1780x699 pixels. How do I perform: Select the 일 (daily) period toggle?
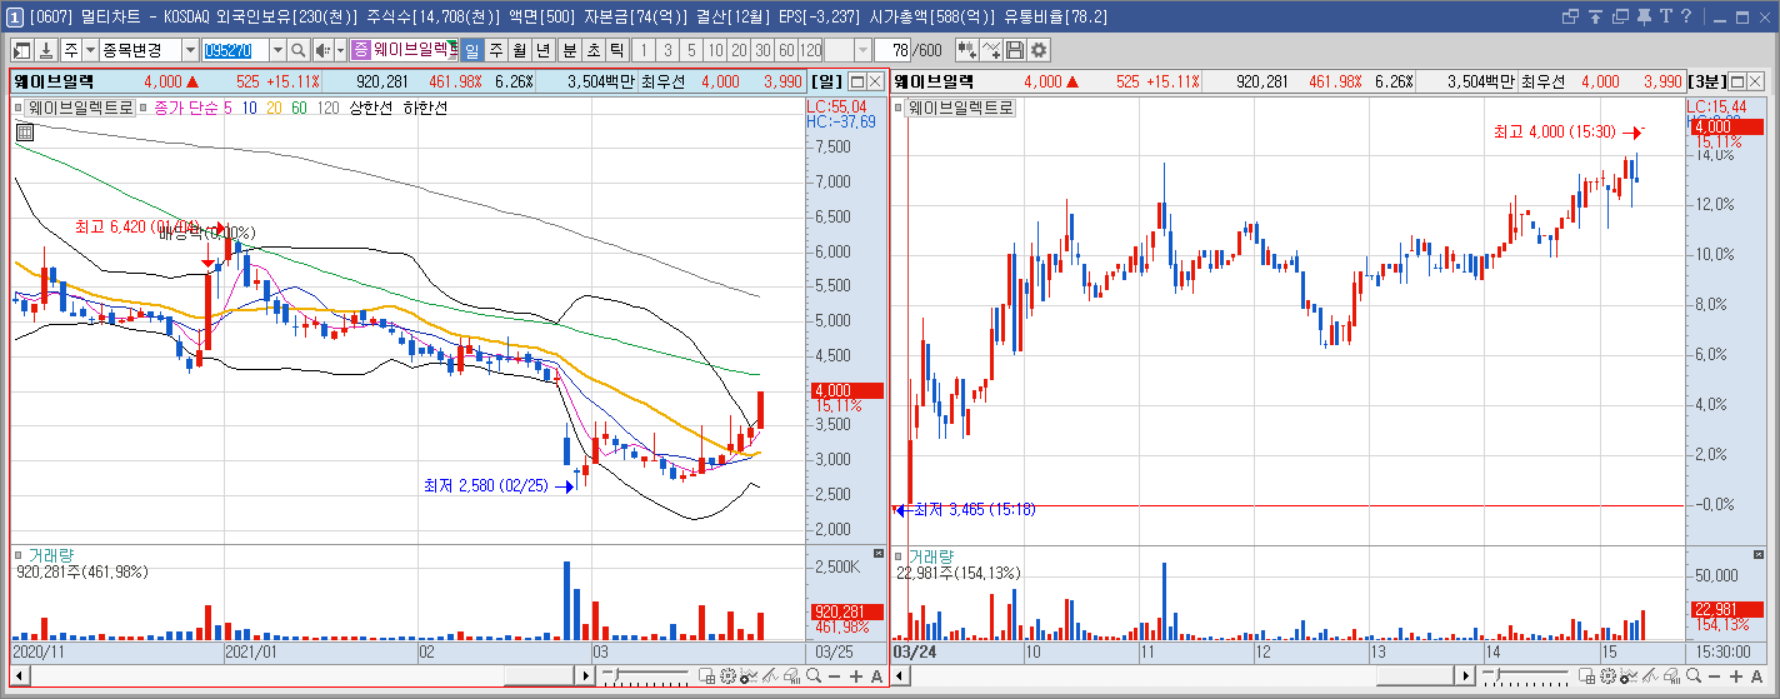pos(472,50)
